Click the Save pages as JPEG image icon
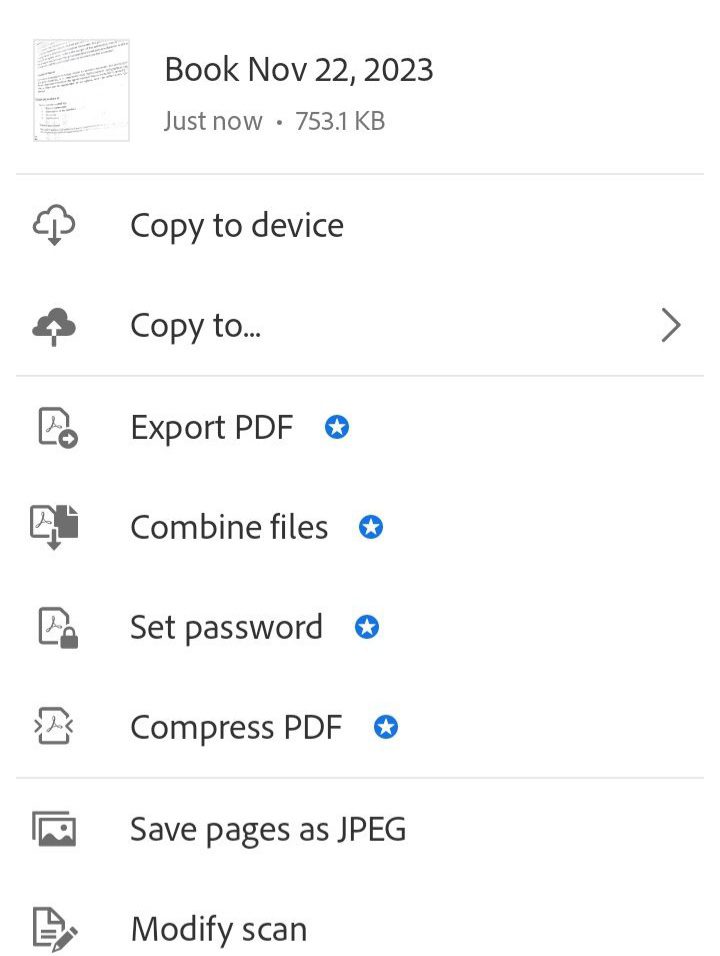The width and height of the screenshot is (720, 956). point(54,829)
